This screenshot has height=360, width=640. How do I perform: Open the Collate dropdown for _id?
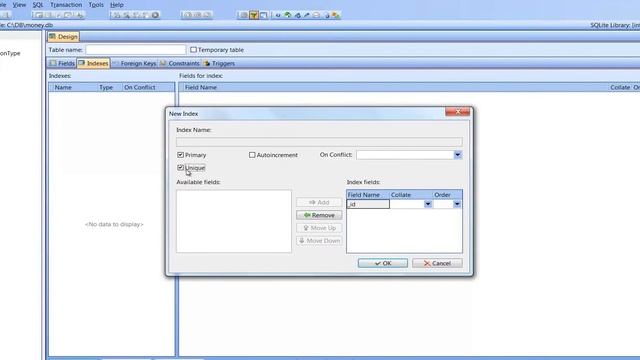(x=427, y=204)
